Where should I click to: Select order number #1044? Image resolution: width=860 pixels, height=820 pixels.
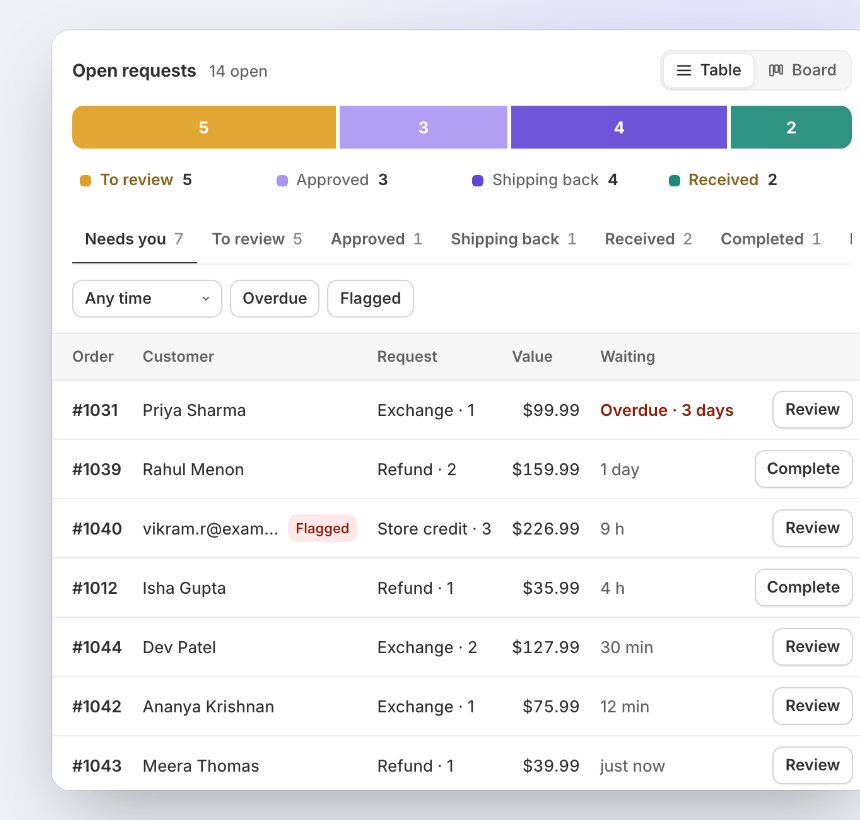coord(97,647)
